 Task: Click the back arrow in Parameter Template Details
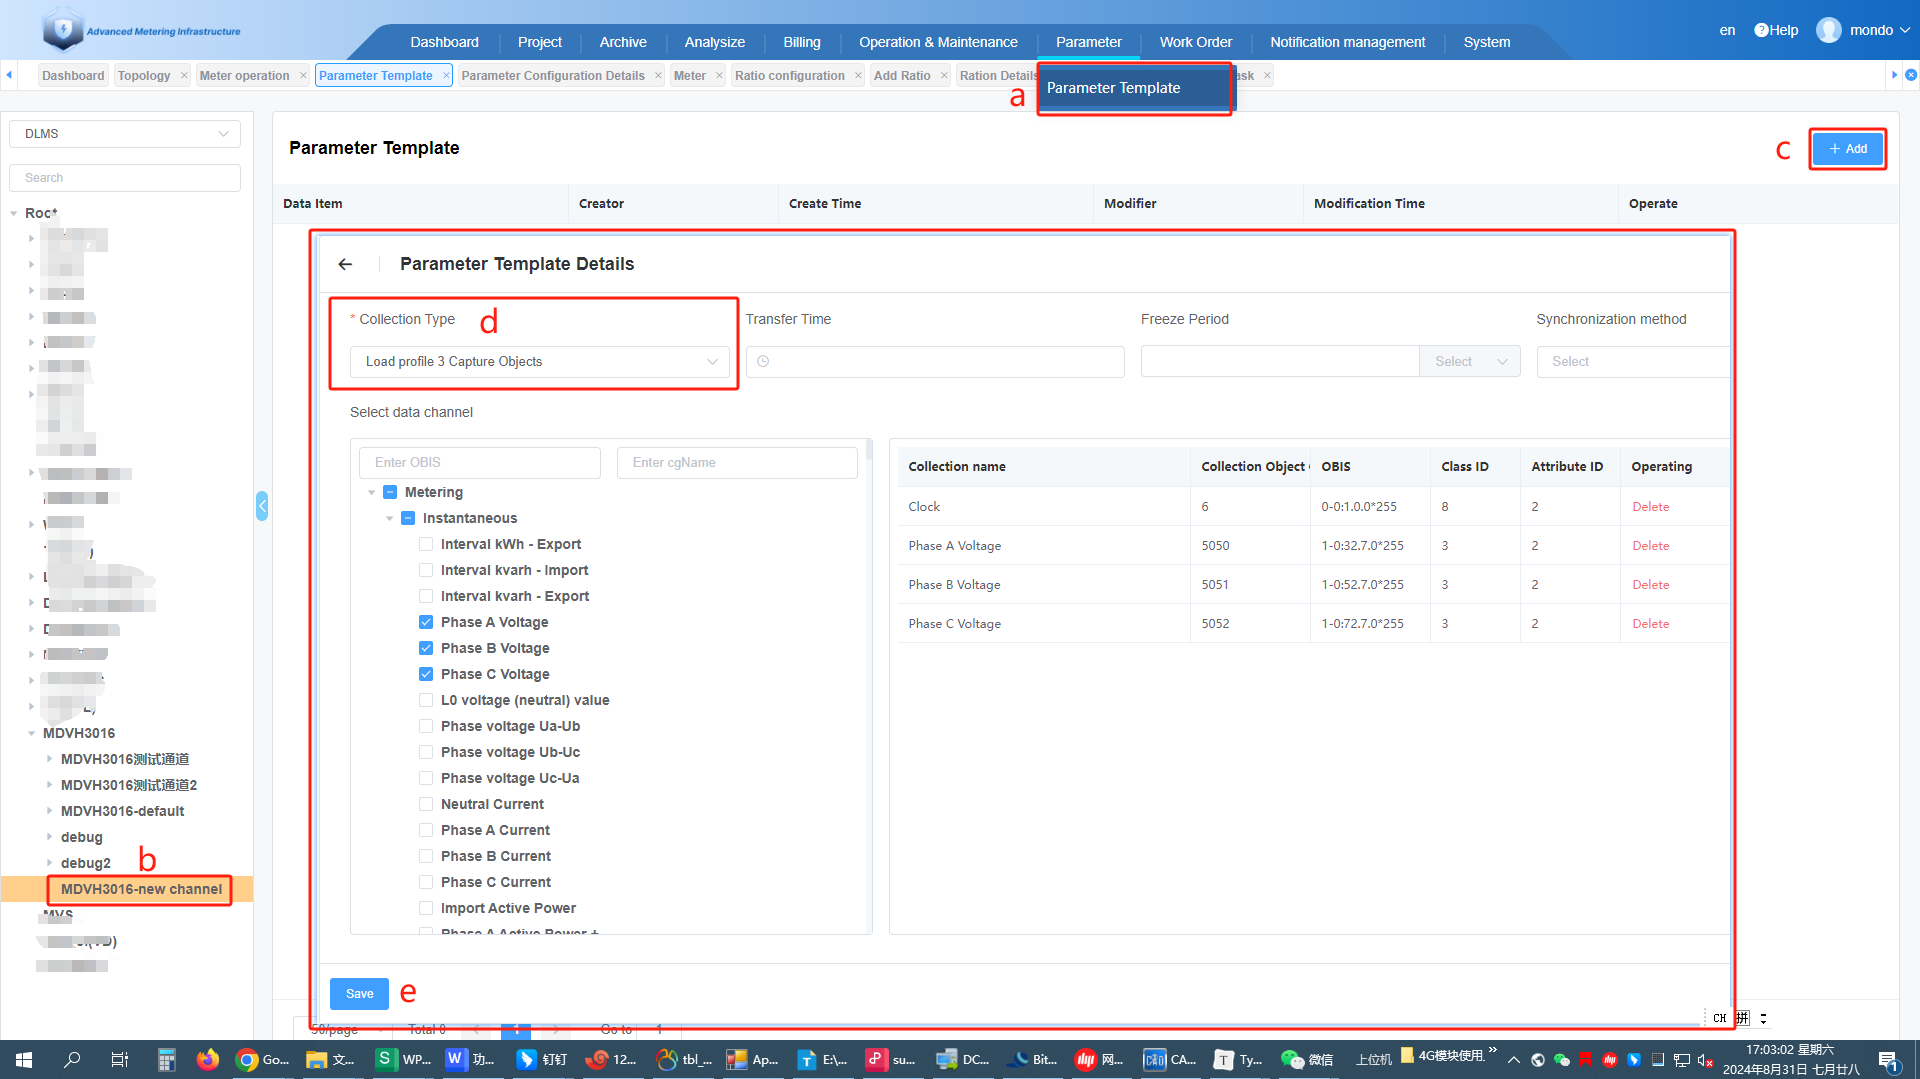[x=345, y=264]
